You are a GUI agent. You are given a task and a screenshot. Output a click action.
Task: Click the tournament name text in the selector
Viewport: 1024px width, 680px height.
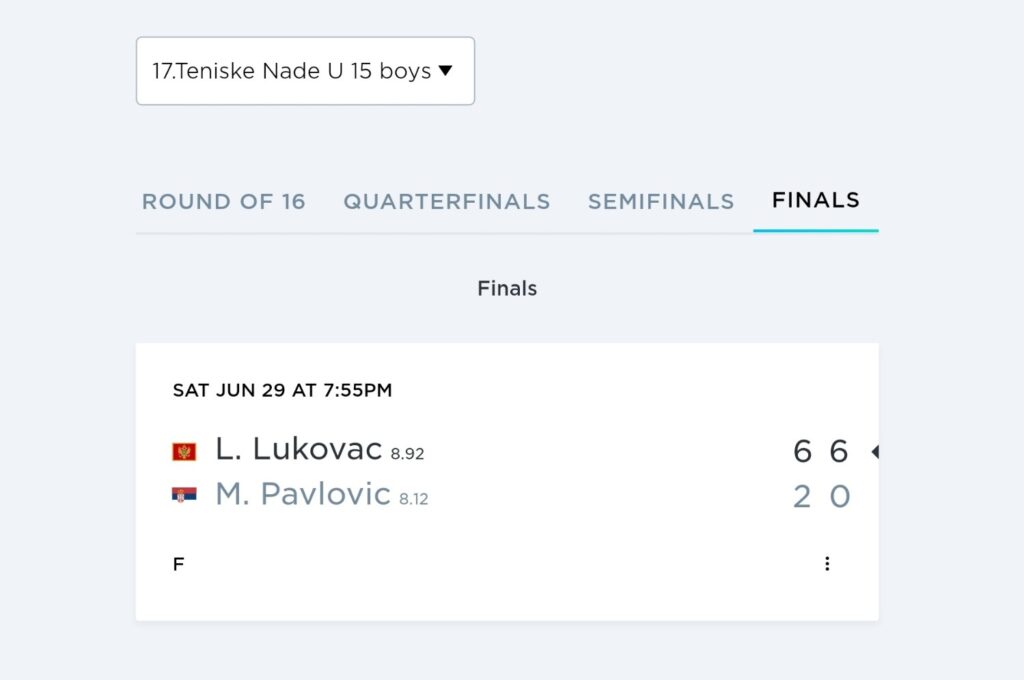(291, 71)
